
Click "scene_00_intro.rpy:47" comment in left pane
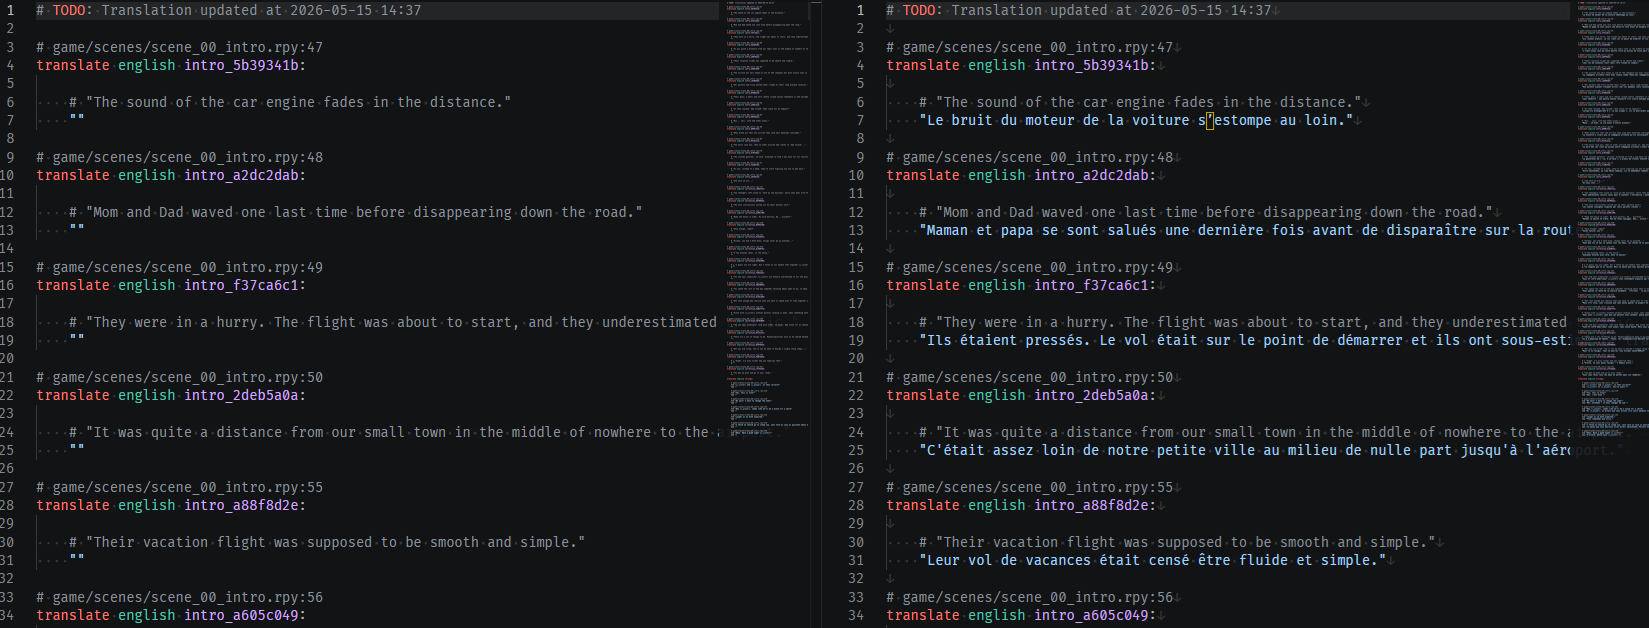pyautogui.click(x=179, y=47)
